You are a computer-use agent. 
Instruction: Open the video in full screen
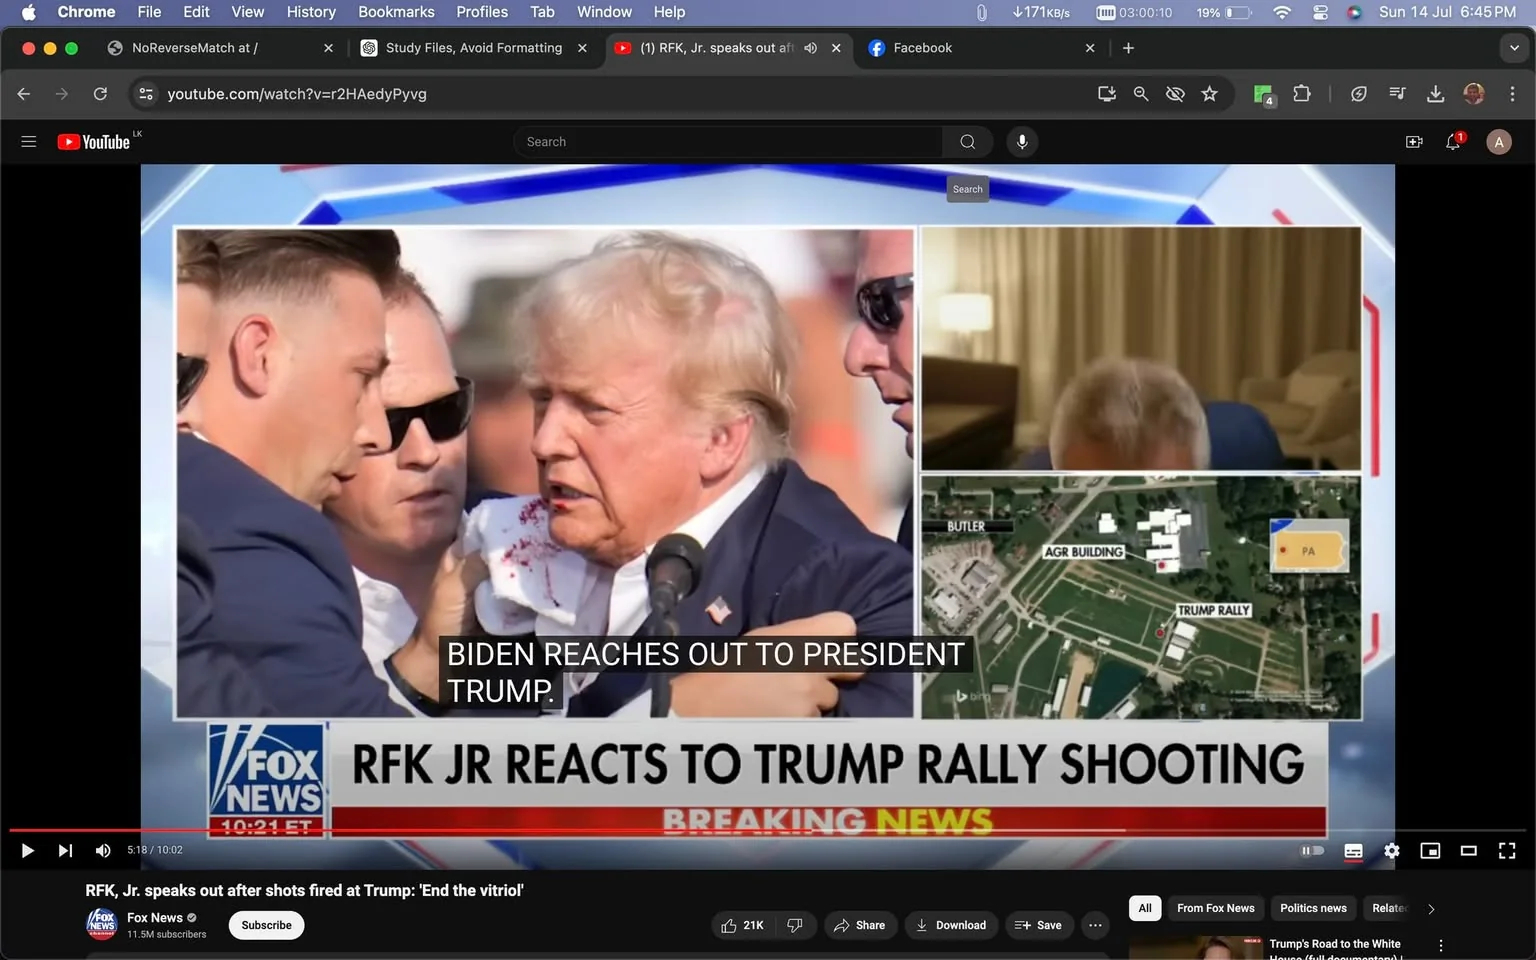pyautogui.click(x=1507, y=850)
